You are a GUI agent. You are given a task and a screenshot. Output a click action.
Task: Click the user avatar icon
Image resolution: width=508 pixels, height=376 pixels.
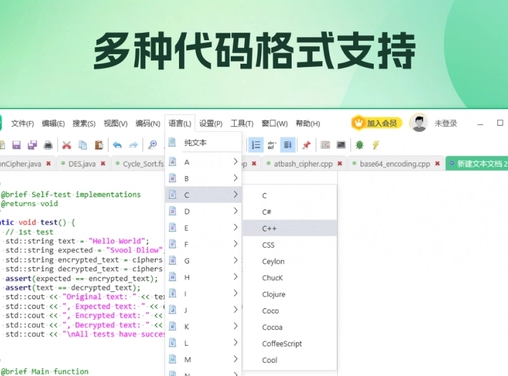[419, 123]
